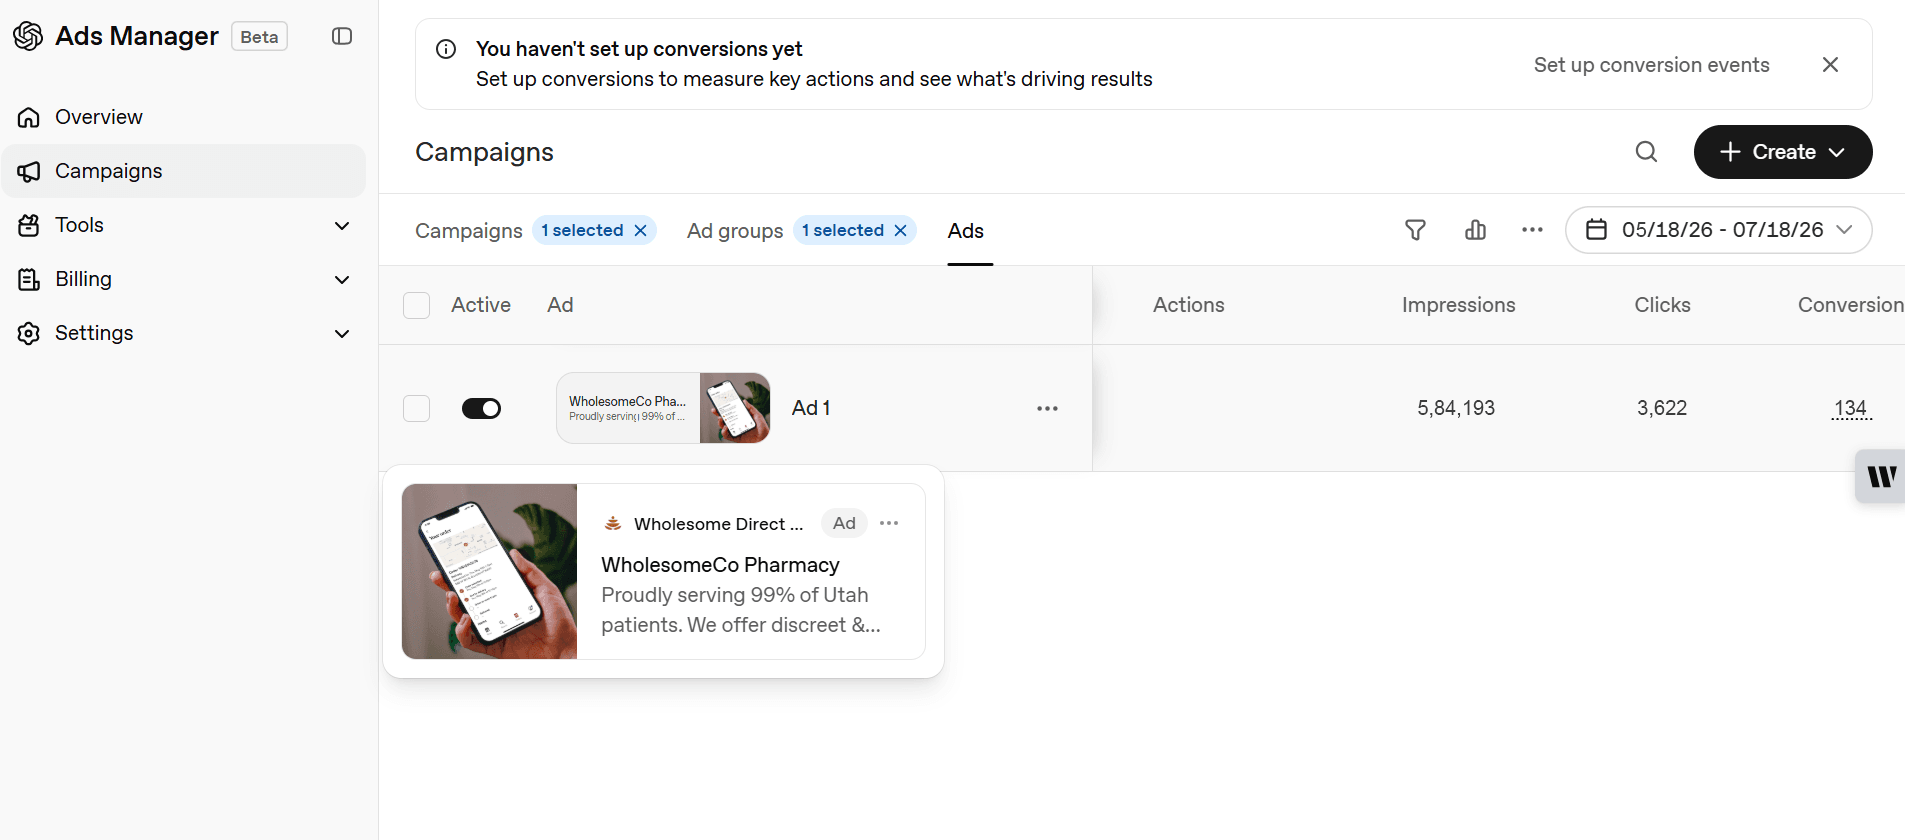Open the Create dropdown button
Screen dimensions: 1905x840
(1783, 152)
